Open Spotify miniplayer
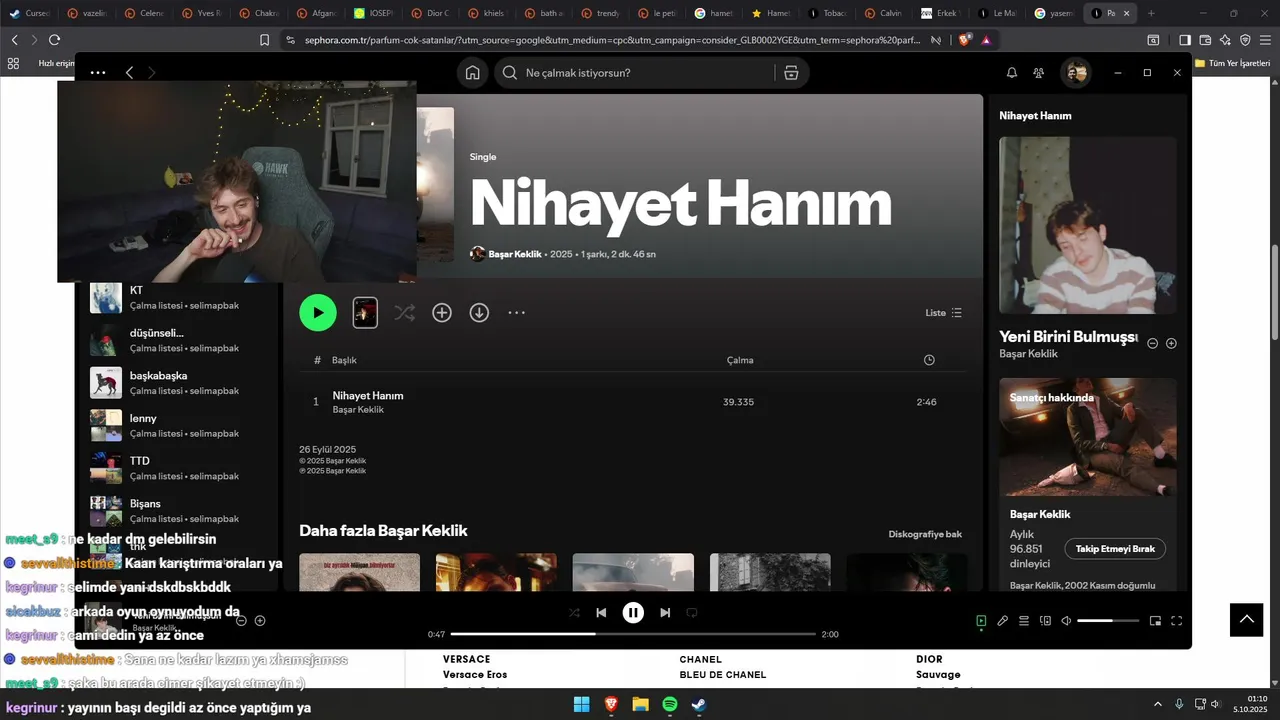The height and width of the screenshot is (720, 1280). 1155,621
